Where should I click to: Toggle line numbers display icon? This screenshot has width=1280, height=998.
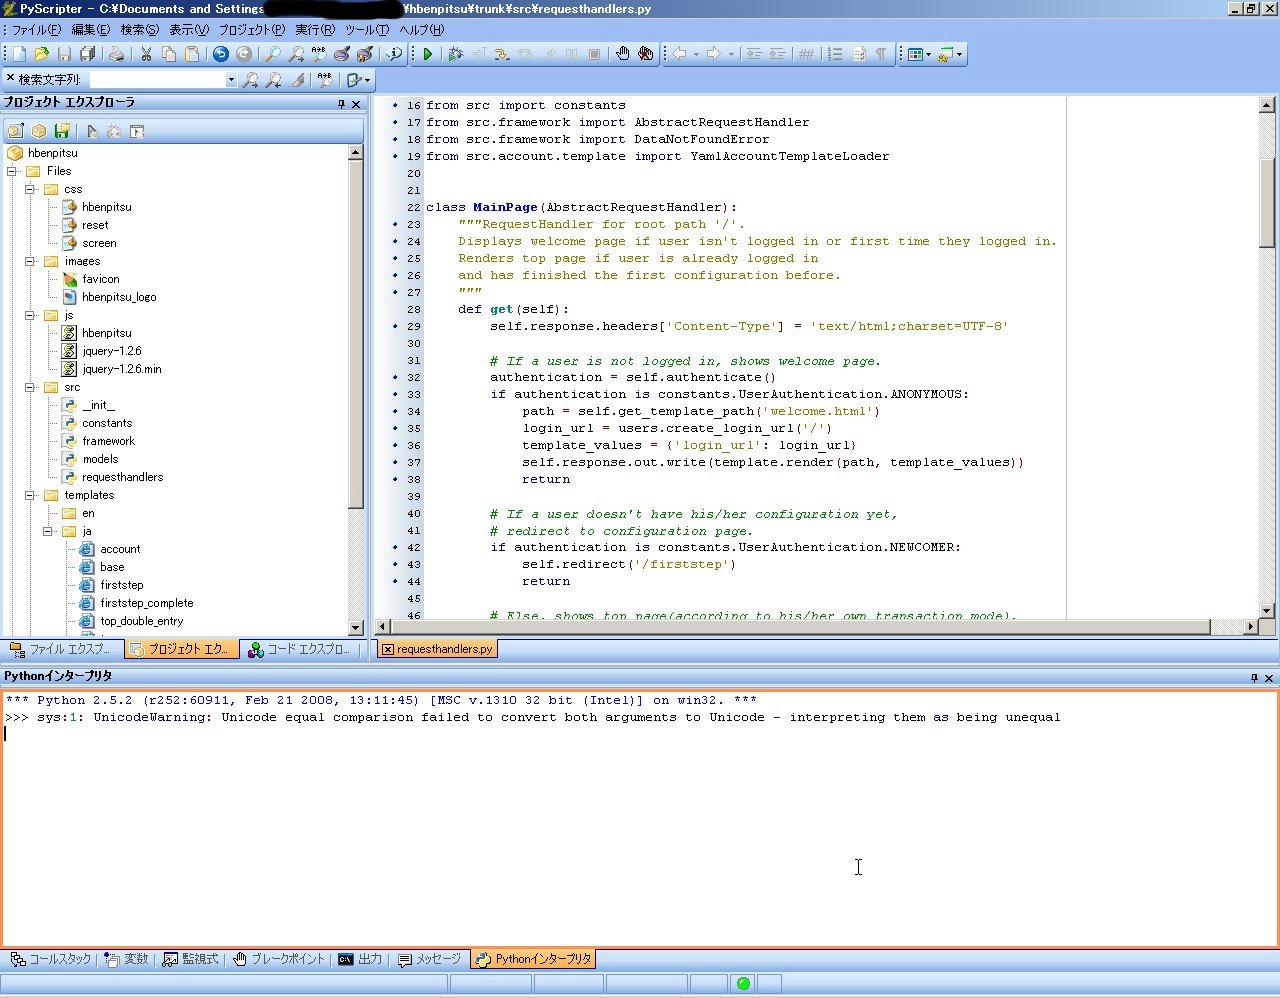coord(835,54)
